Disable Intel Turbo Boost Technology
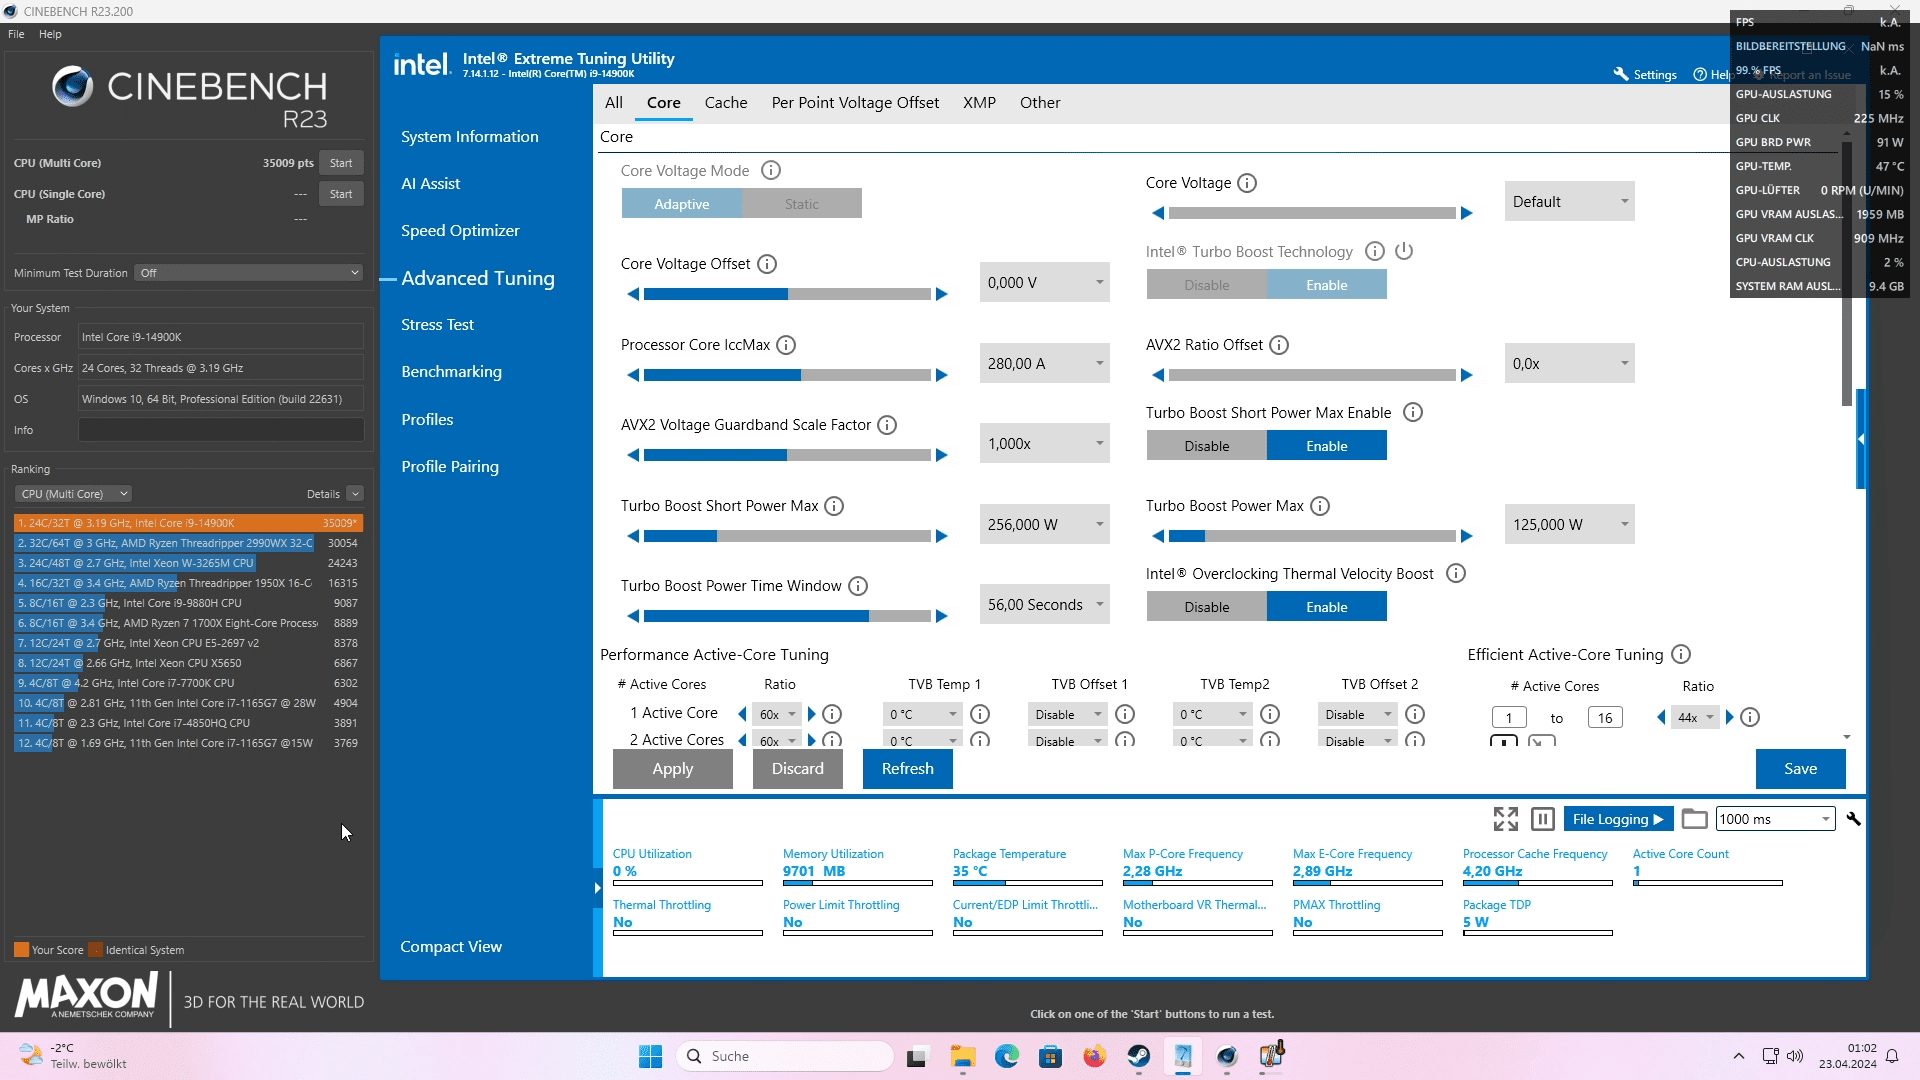This screenshot has height=1080, width=1920. pos(1207,285)
